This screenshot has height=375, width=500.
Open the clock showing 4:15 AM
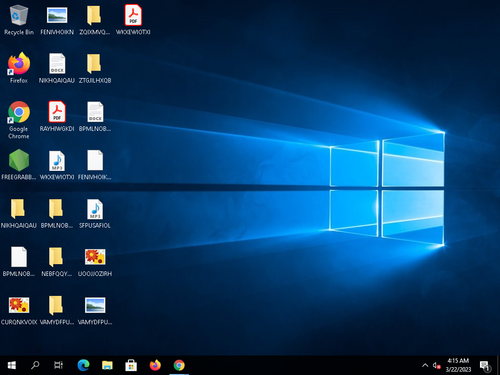pos(458,365)
